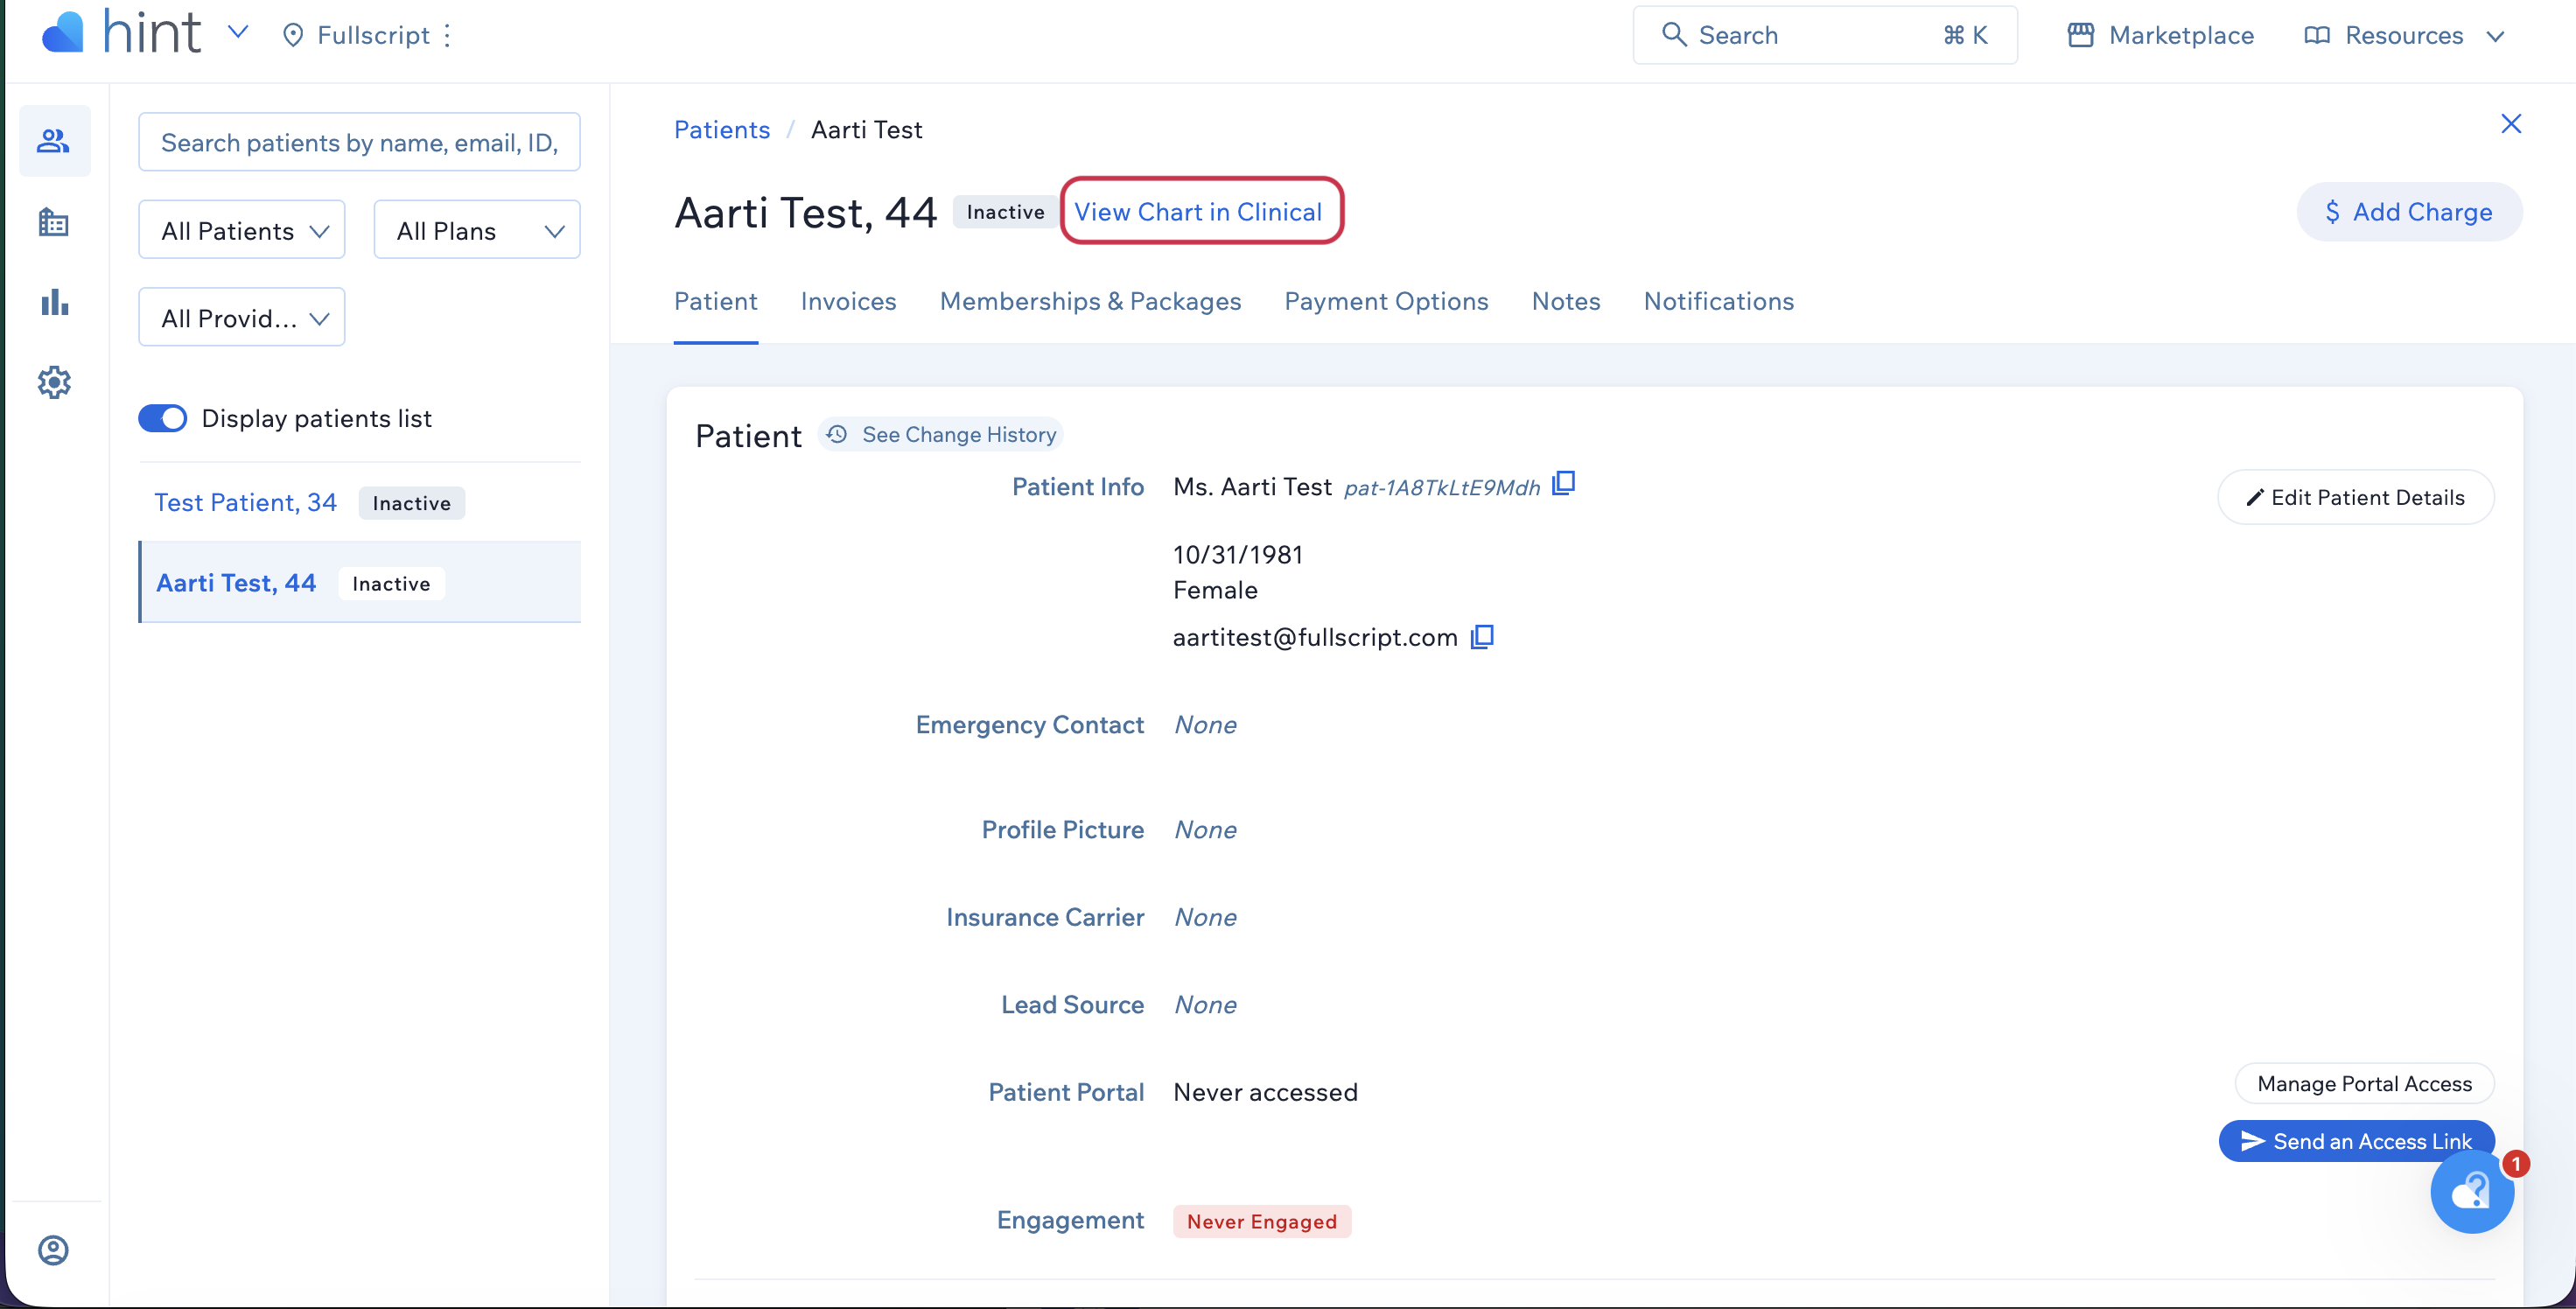2576x1309 pixels.
Task: Click the user account icon at bottom
Action: [x=54, y=1250]
